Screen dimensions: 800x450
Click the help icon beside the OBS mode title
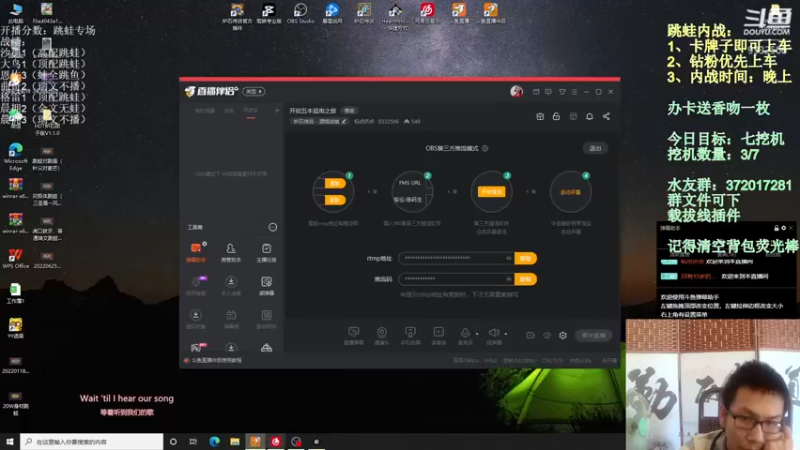tap(485, 148)
